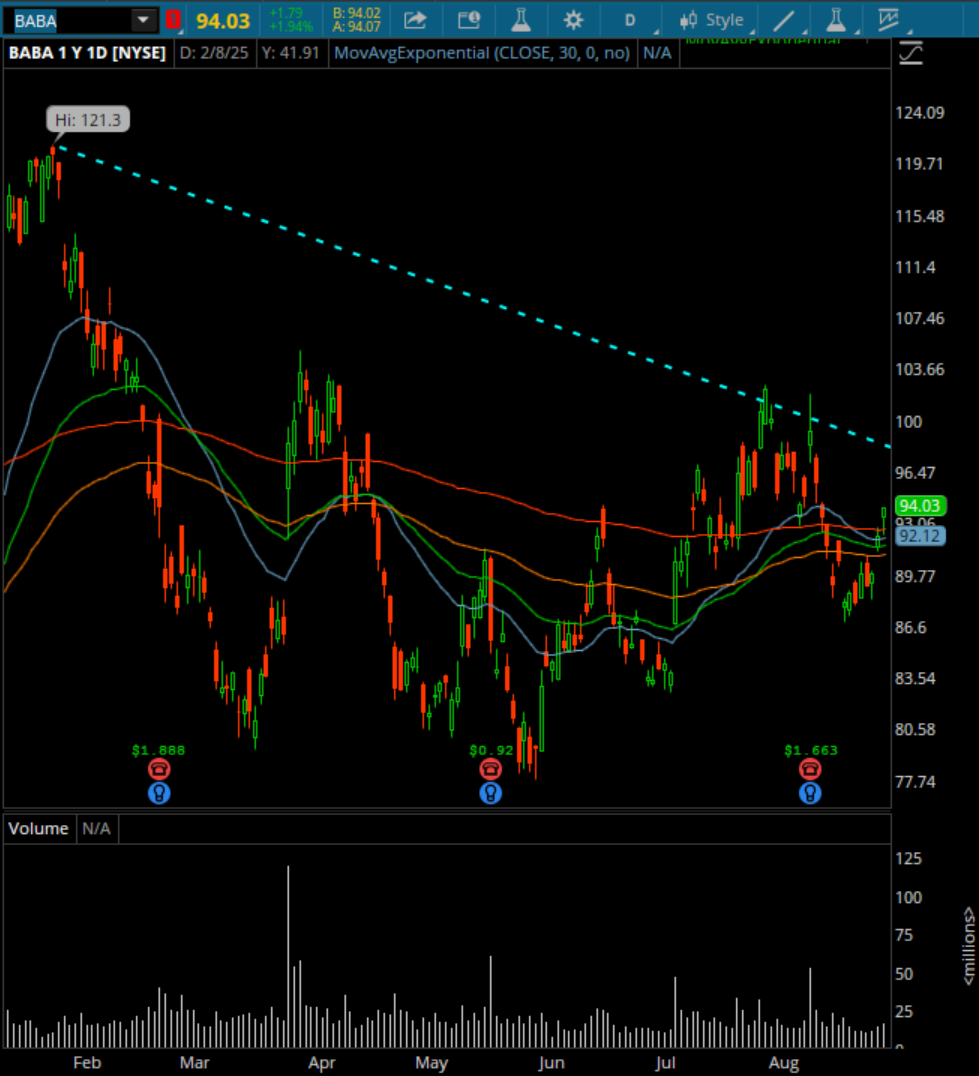Click the D: 2/8/25 date readout
The image size is (979, 1076).
tap(215, 54)
